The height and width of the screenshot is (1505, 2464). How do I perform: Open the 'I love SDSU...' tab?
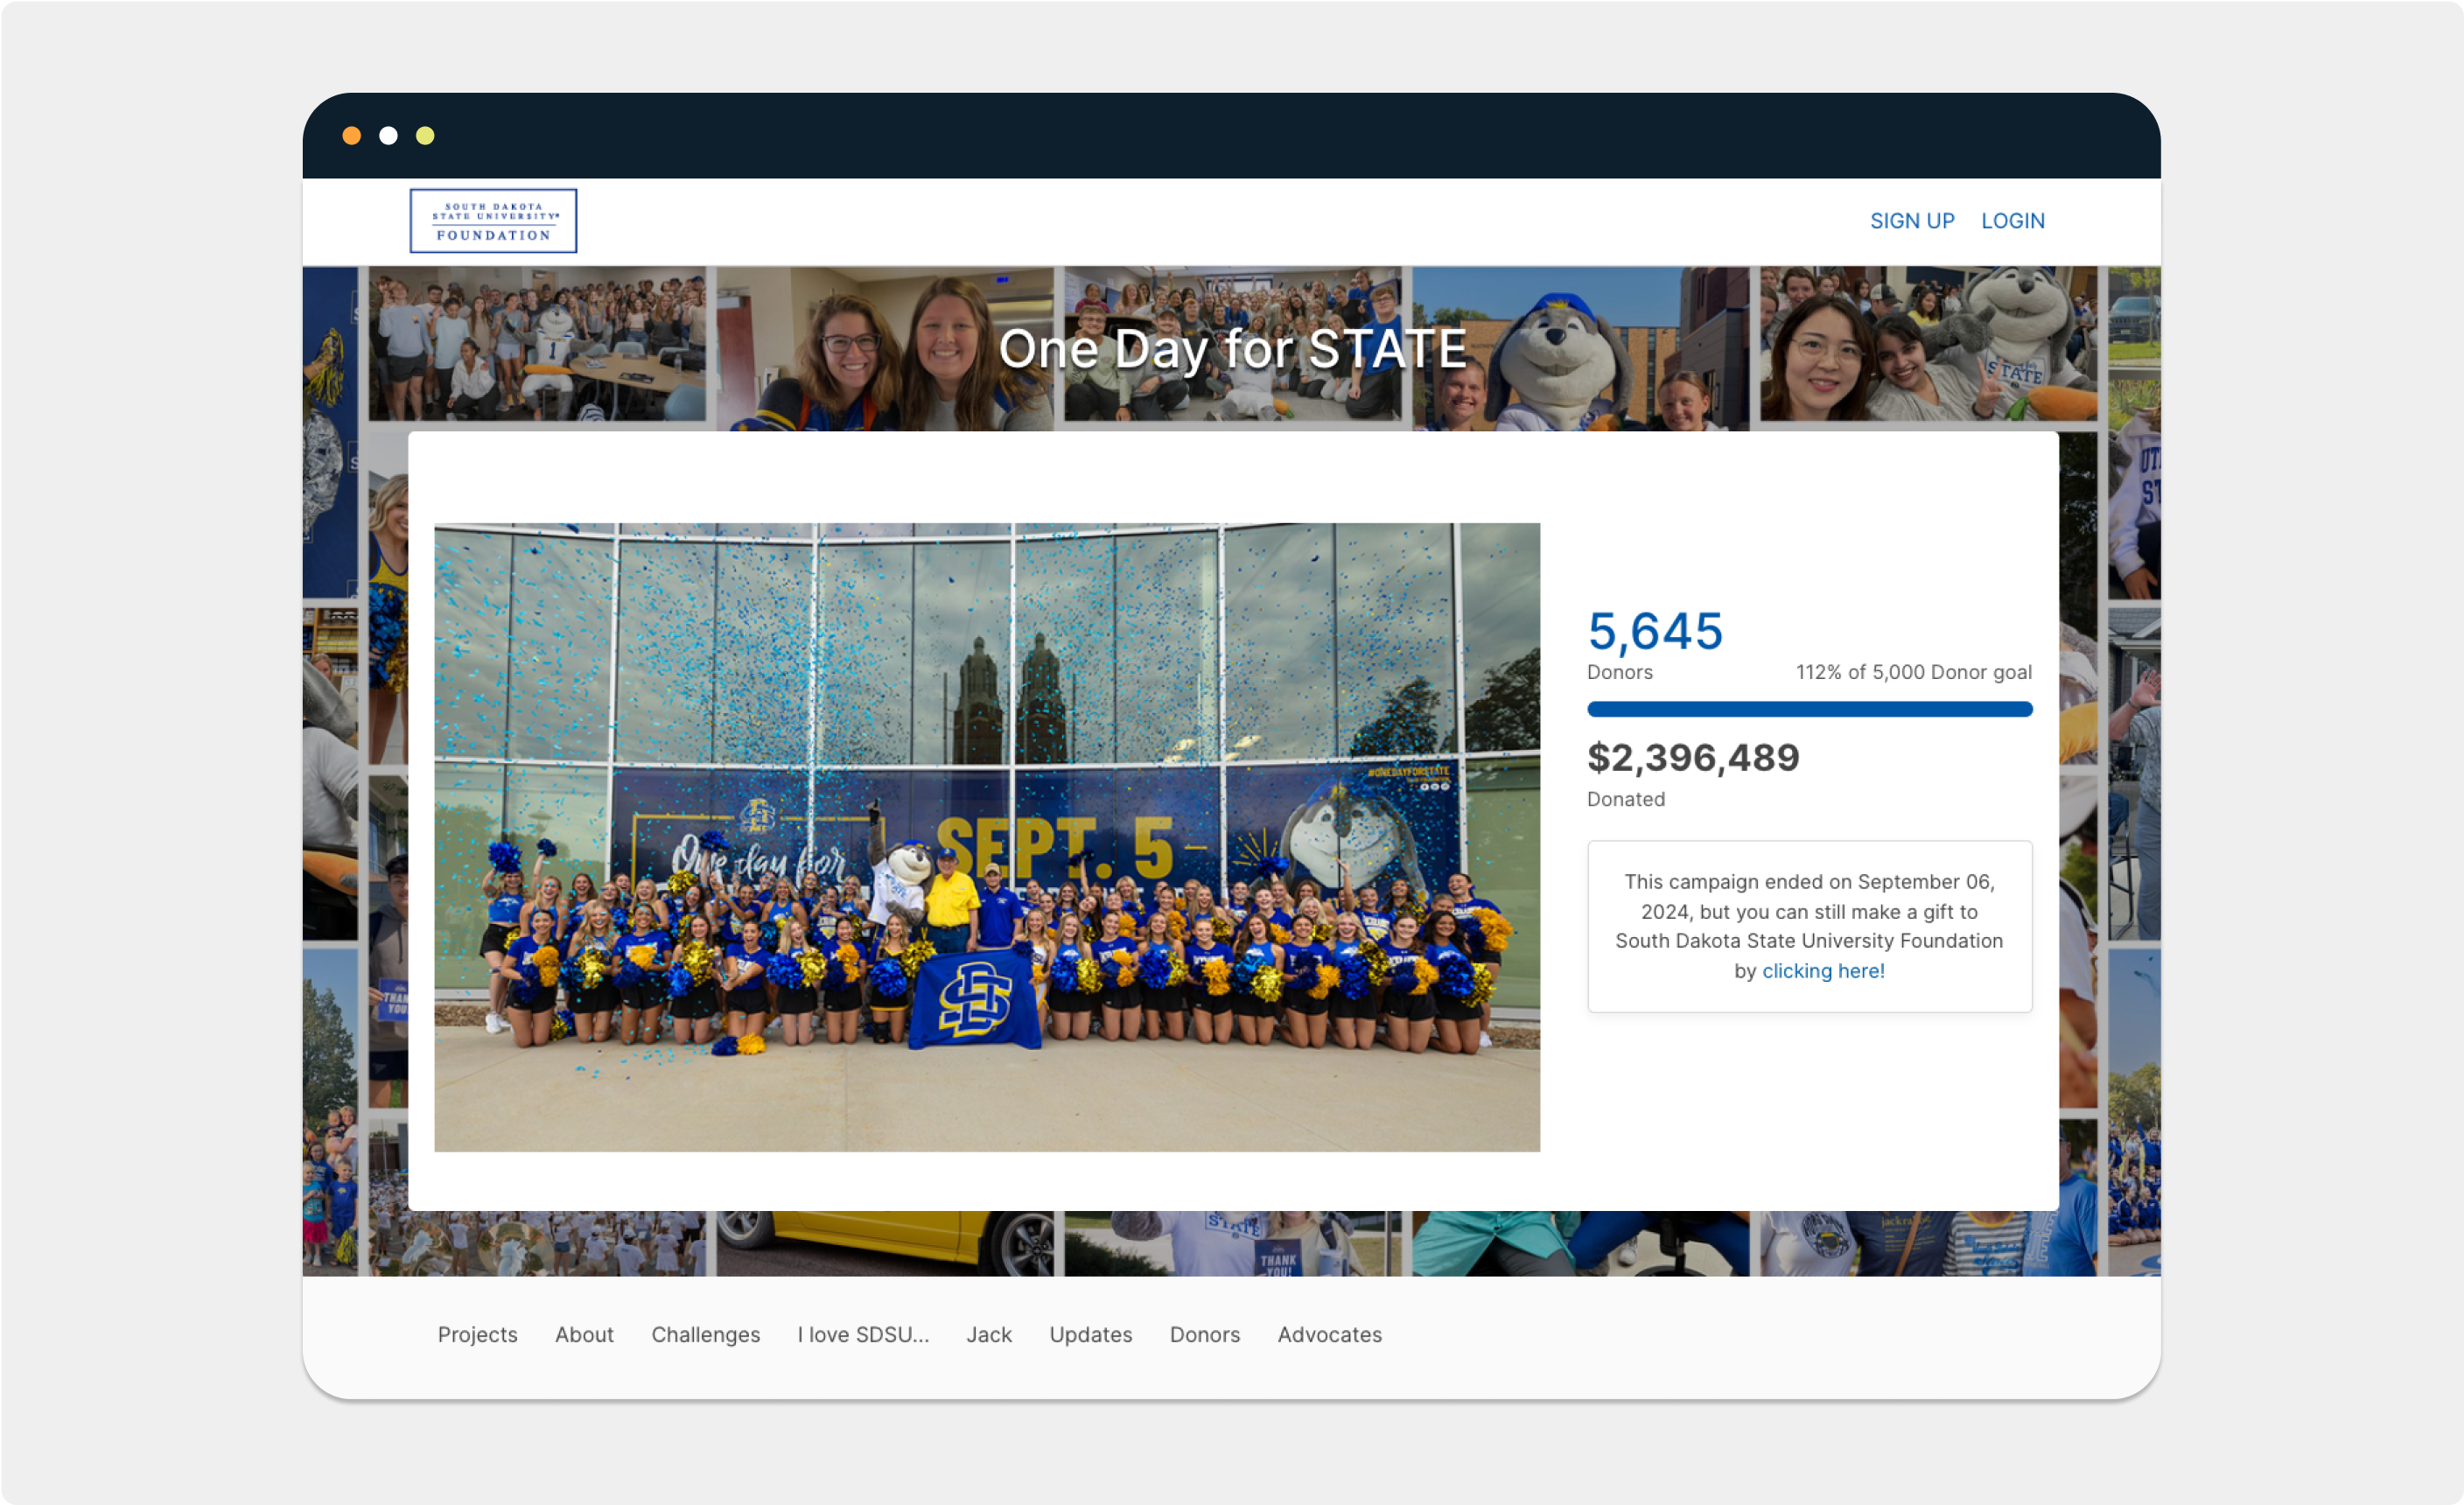[862, 1334]
